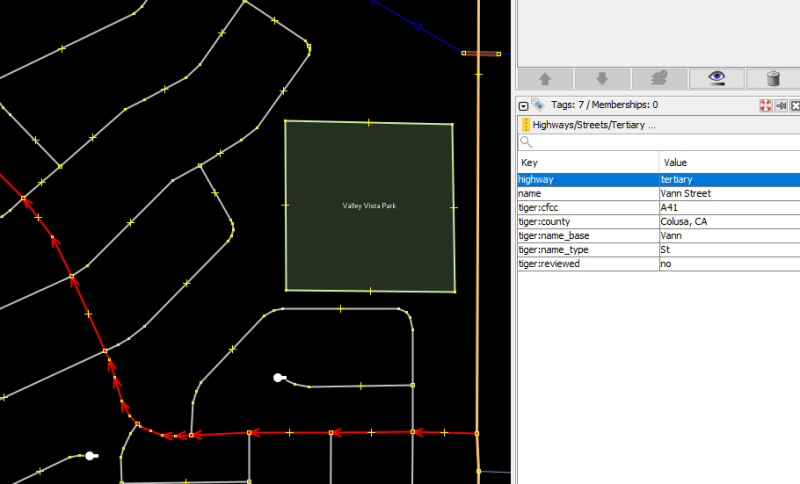Click the yellow tertiary road preset icon
Image resolution: width=800 pixels, height=484 pixels.
pyautogui.click(x=526, y=125)
